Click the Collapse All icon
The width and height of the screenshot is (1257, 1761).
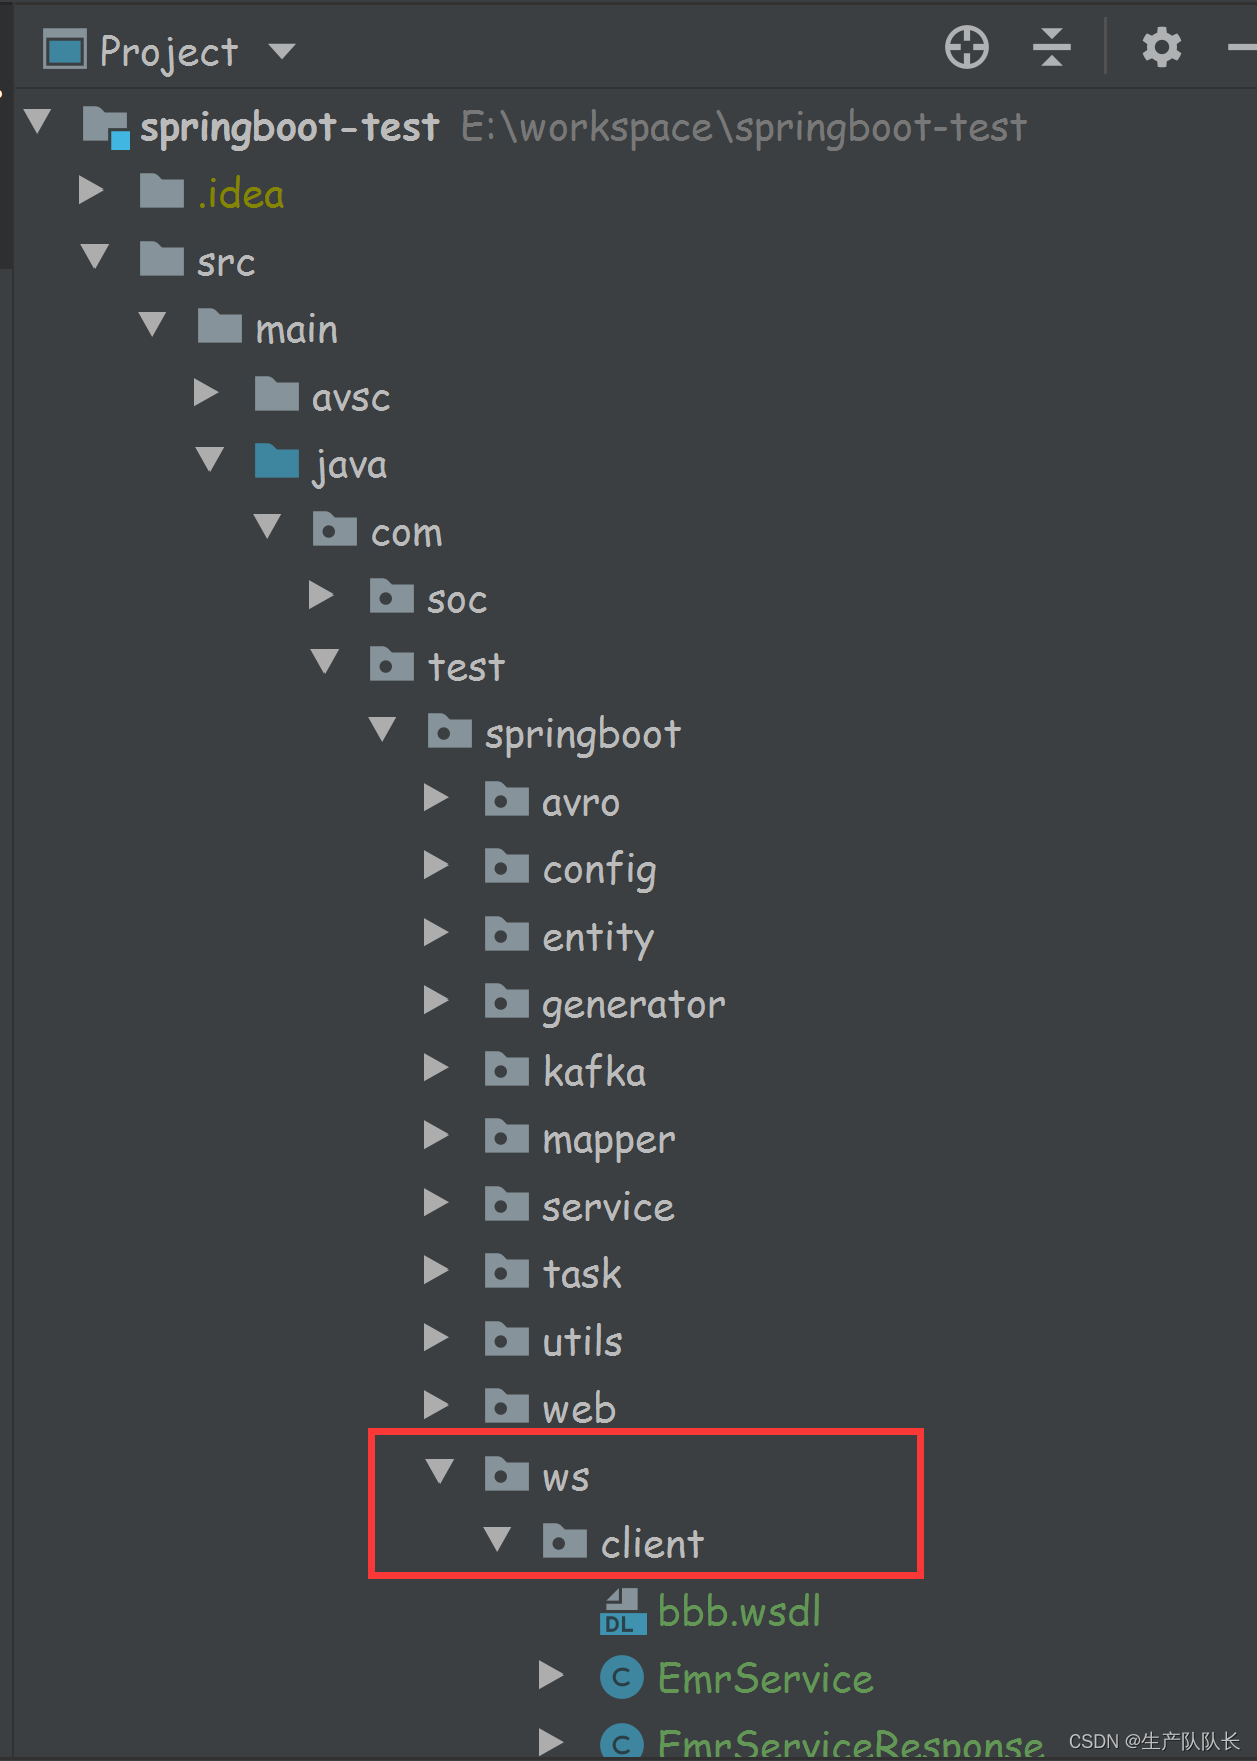[x=1052, y=47]
